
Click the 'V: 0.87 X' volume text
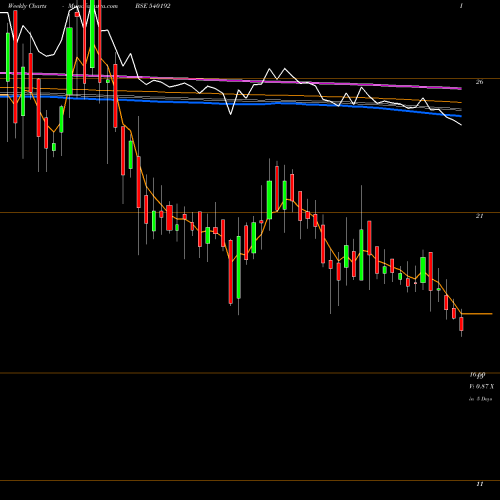click(x=482, y=387)
